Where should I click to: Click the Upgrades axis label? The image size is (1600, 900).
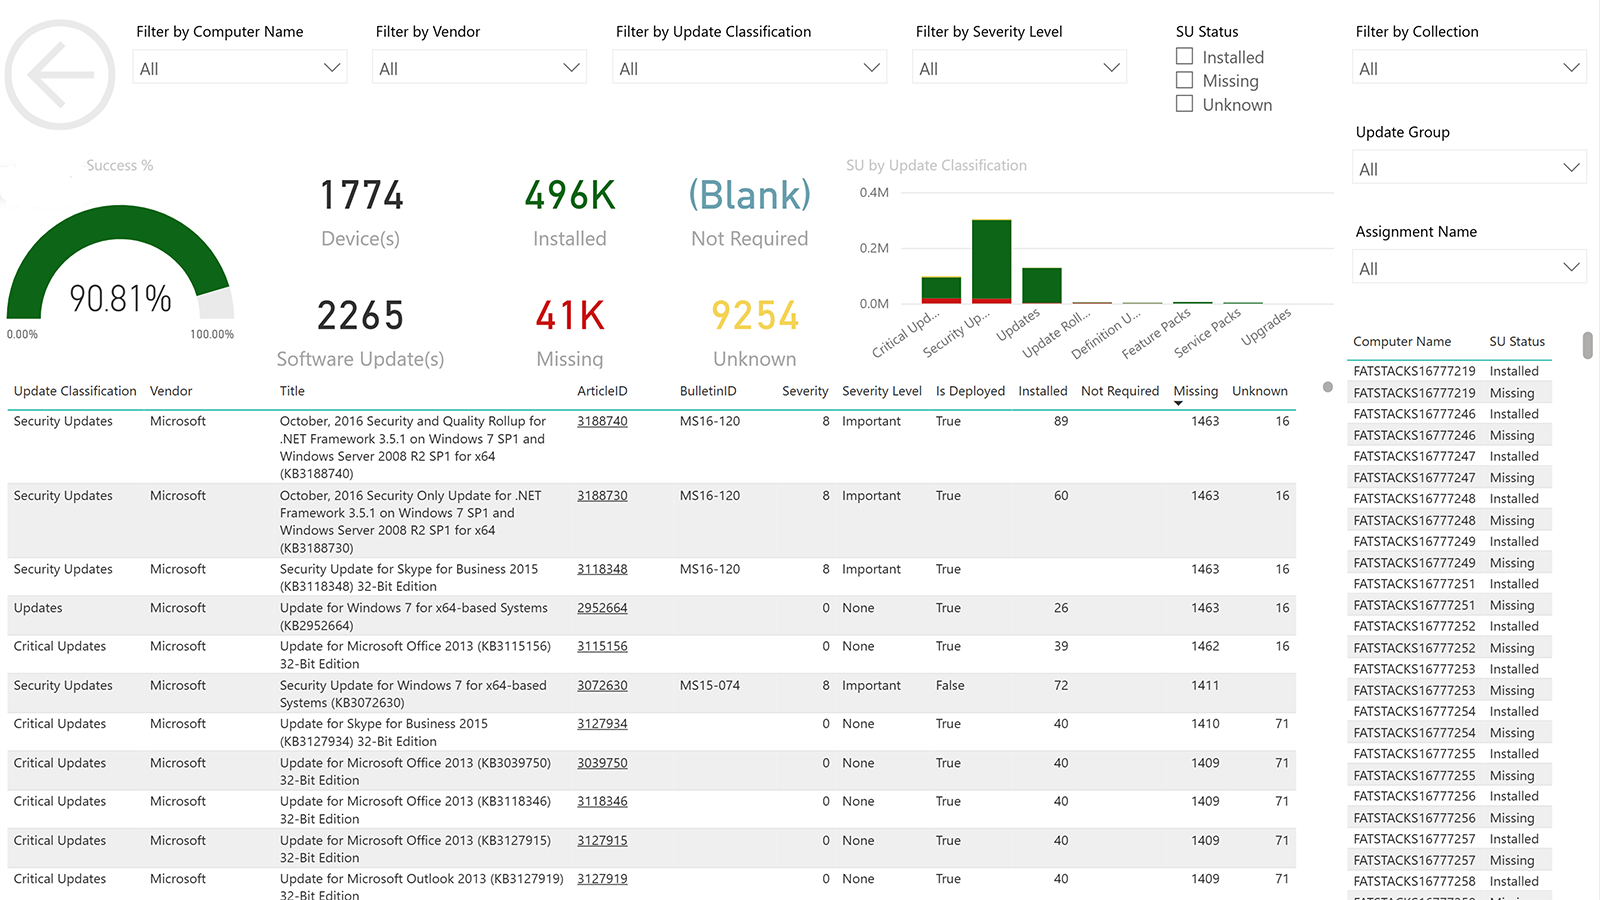tap(1266, 327)
